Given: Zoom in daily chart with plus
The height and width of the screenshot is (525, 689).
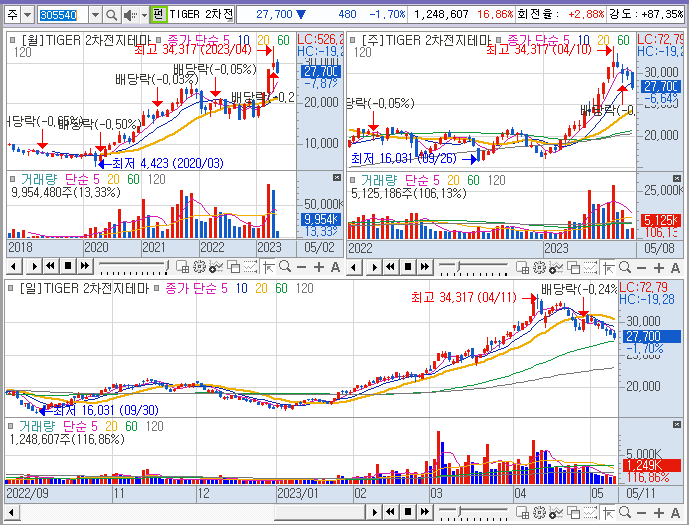Looking at the screenshot, I should point(659,512).
